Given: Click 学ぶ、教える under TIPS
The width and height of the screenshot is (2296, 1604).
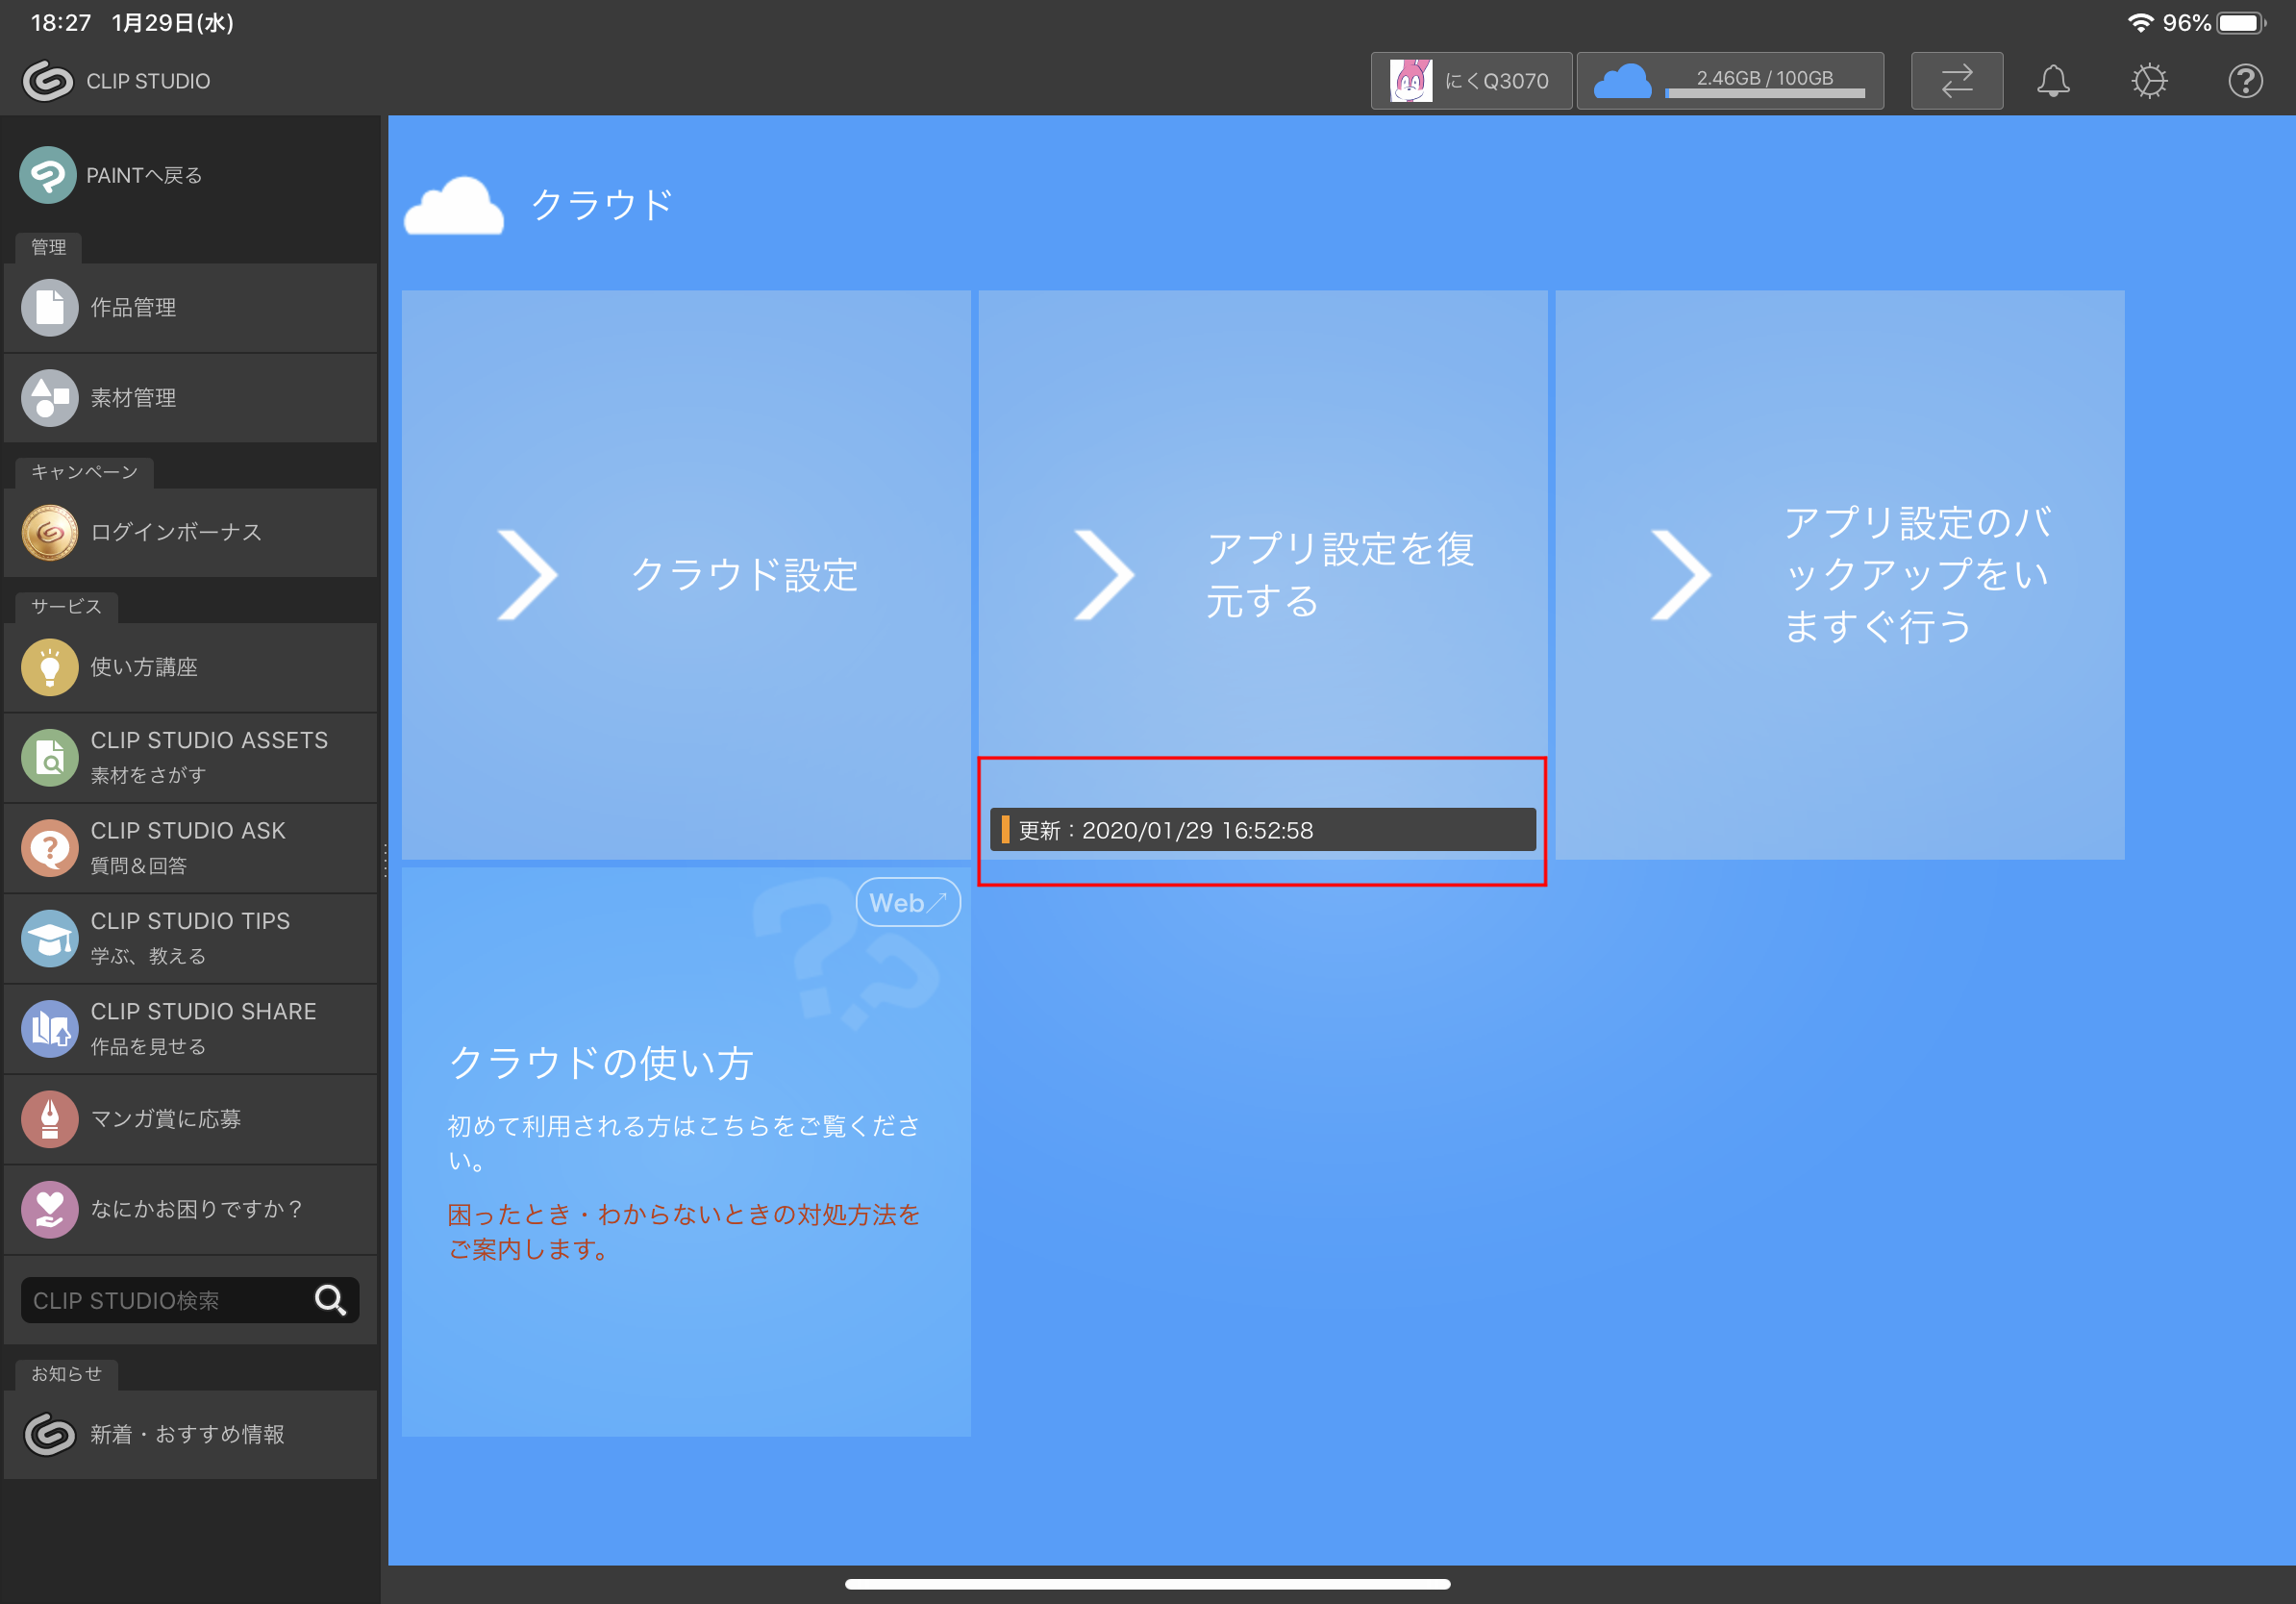Looking at the screenshot, I should [149, 956].
